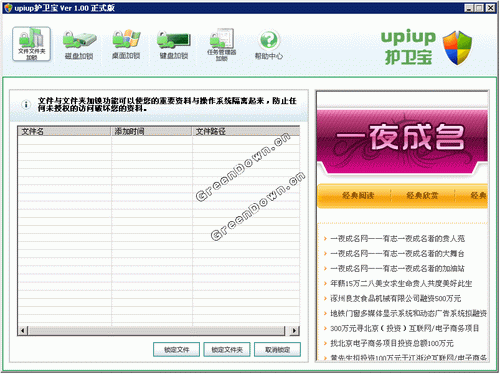Screen dimensions: 500x374
Task: Open the 任务管理器加锁 task manager lock
Action: coord(221,45)
